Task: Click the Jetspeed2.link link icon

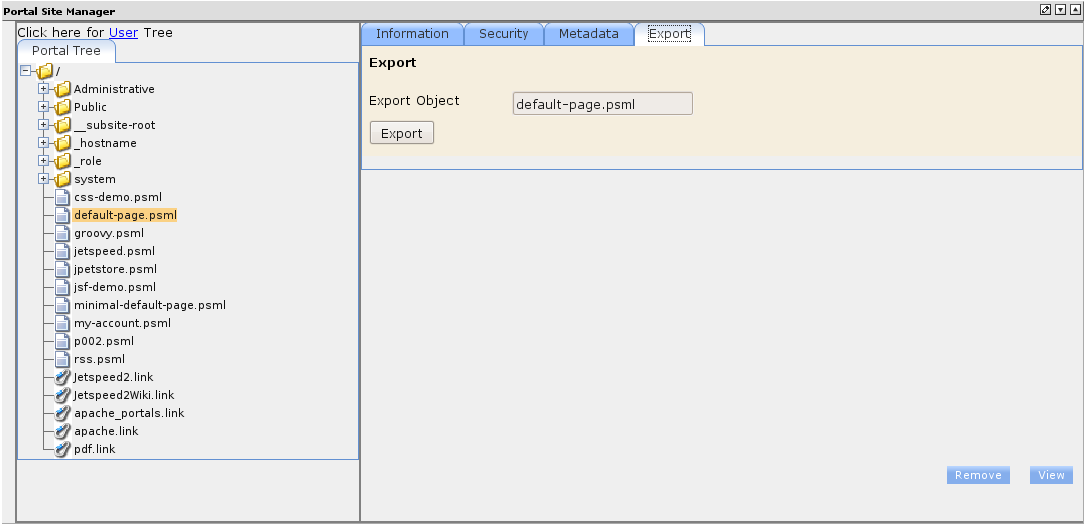Action: pyautogui.click(x=63, y=377)
